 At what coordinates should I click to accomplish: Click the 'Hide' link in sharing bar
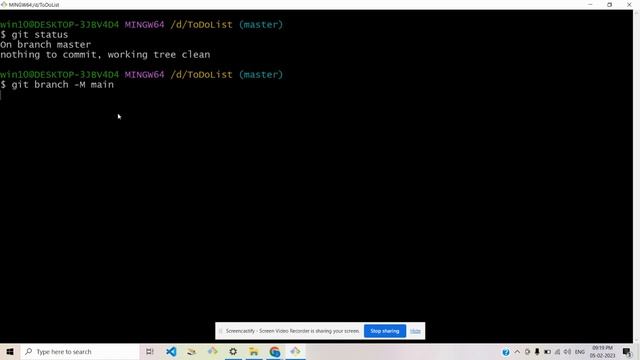[x=415, y=331]
